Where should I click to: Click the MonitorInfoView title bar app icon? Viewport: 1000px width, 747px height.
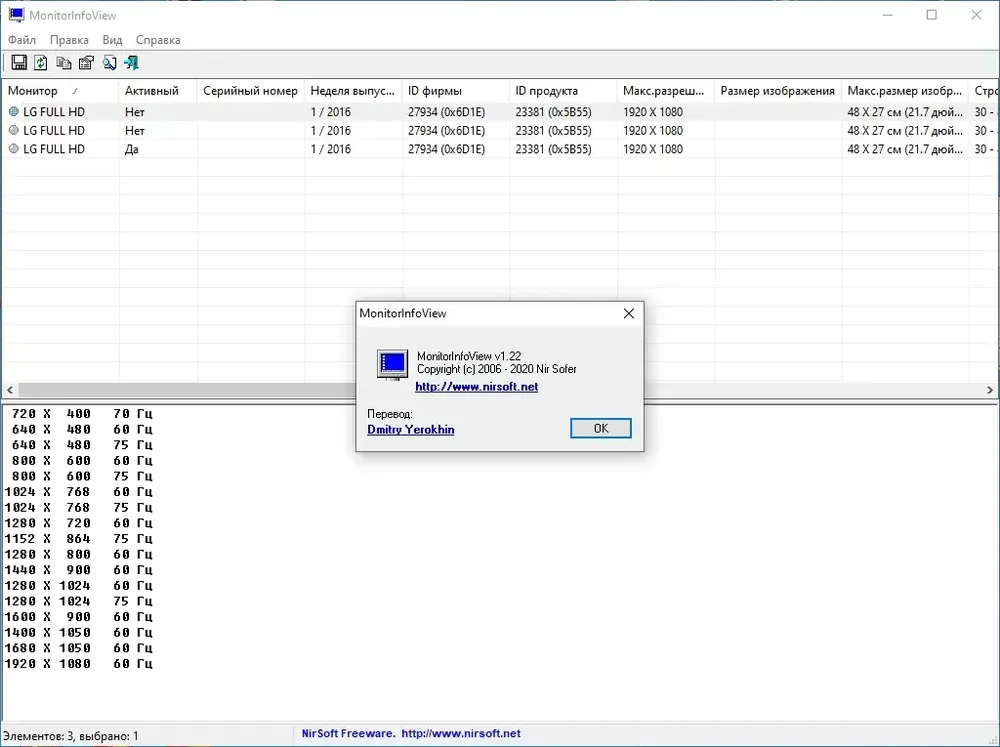(x=16, y=15)
